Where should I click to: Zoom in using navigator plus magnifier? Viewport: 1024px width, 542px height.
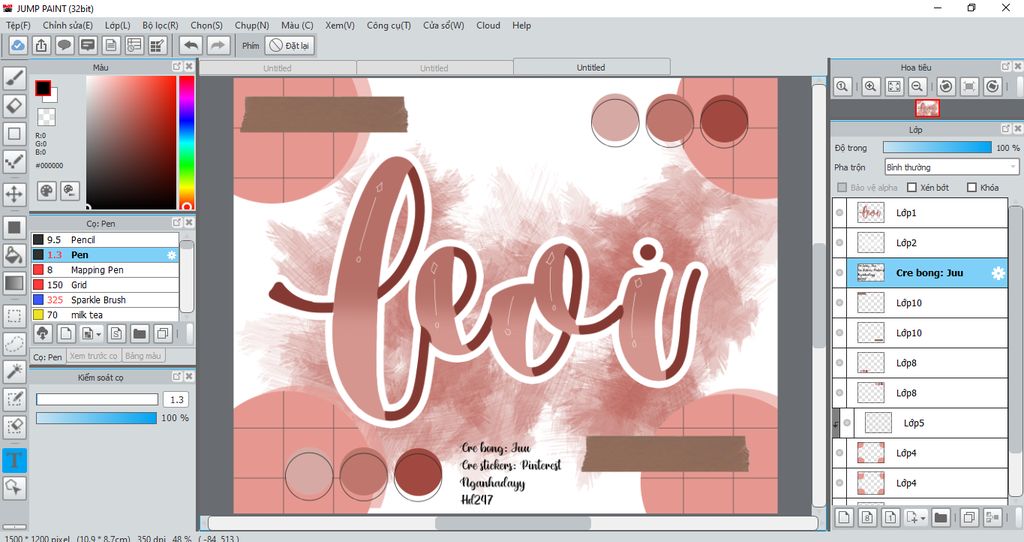(x=871, y=86)
